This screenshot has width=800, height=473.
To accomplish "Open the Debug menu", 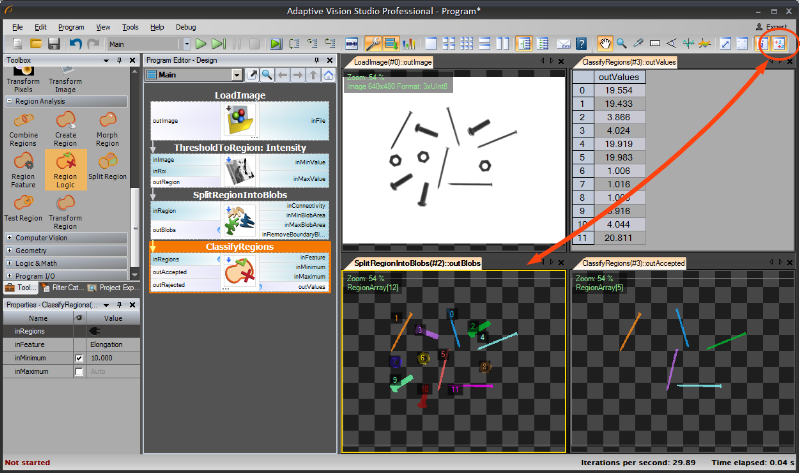I will click(x=186, y=27).
